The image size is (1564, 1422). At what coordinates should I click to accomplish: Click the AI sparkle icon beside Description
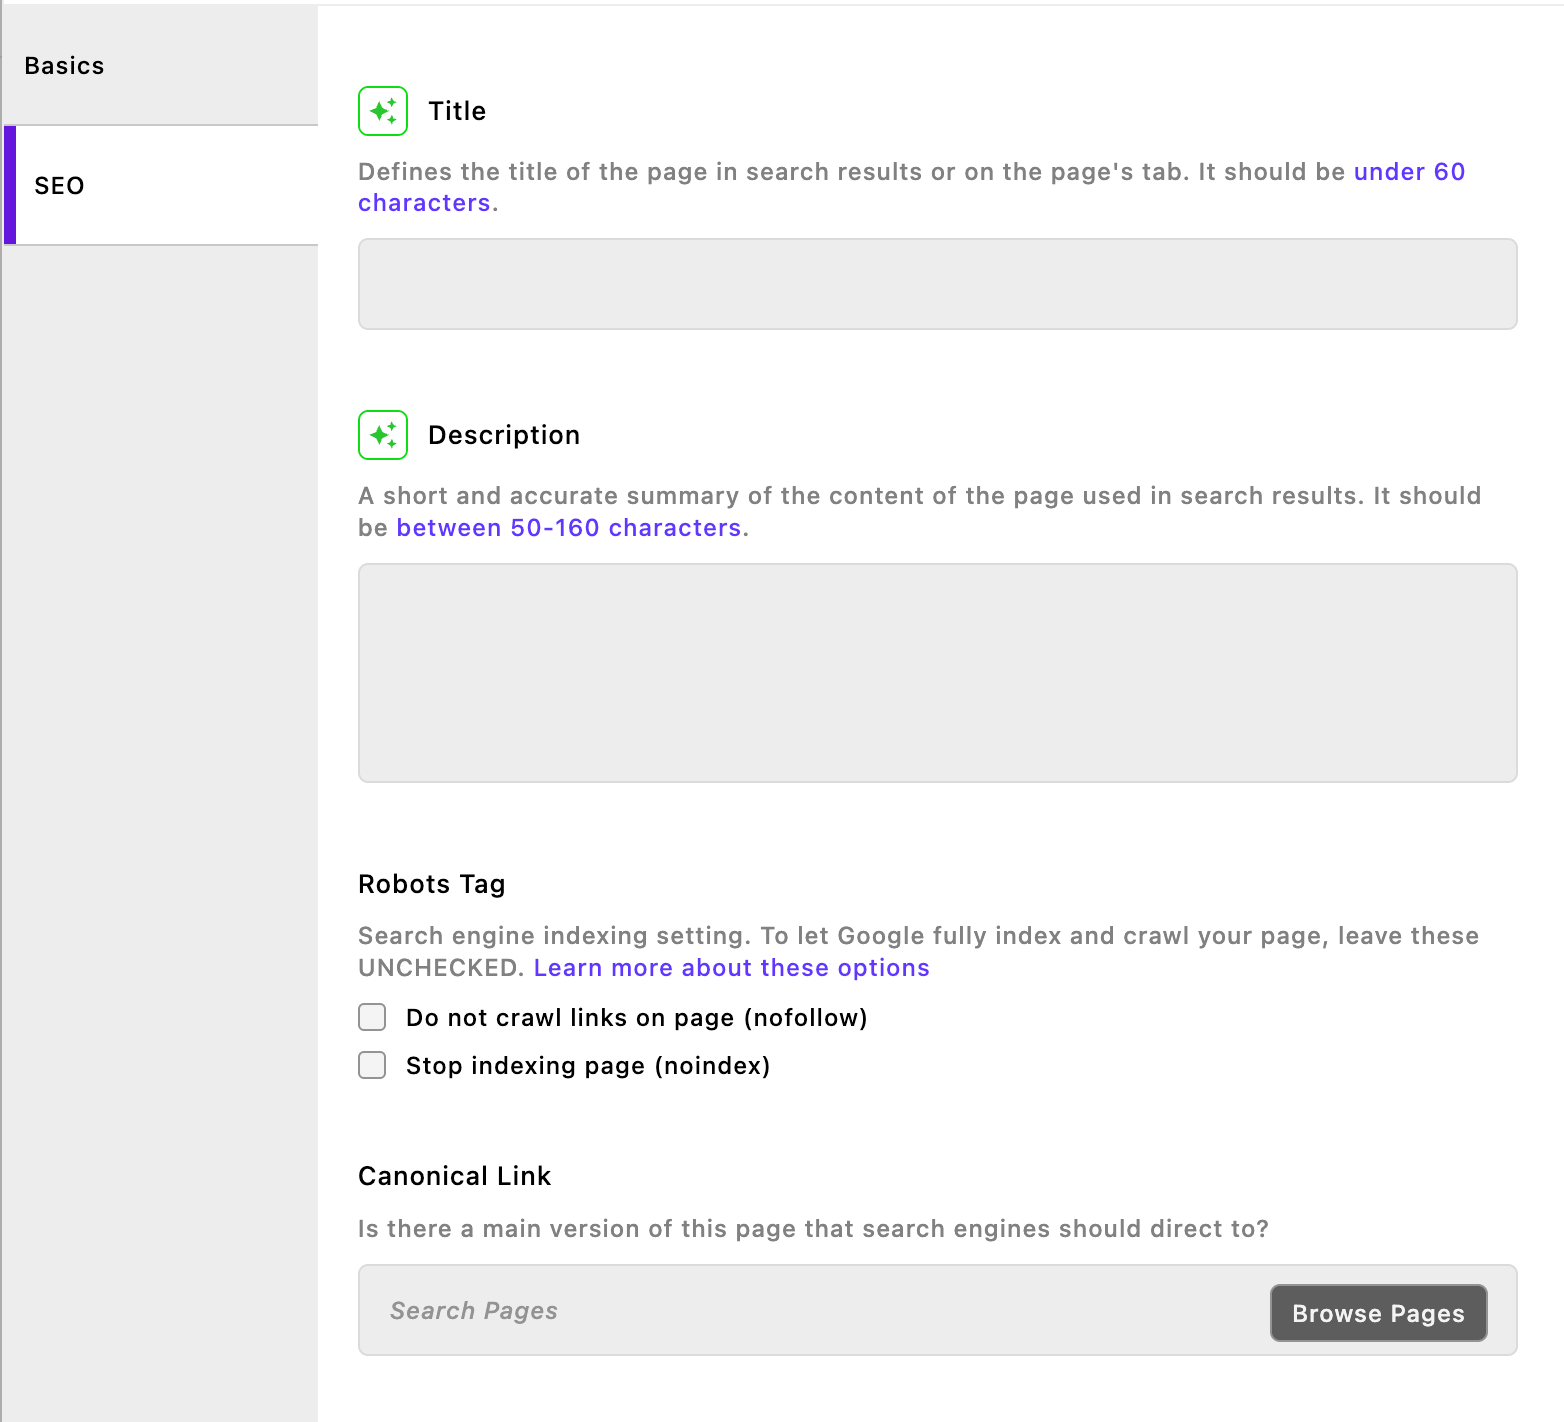383,435
